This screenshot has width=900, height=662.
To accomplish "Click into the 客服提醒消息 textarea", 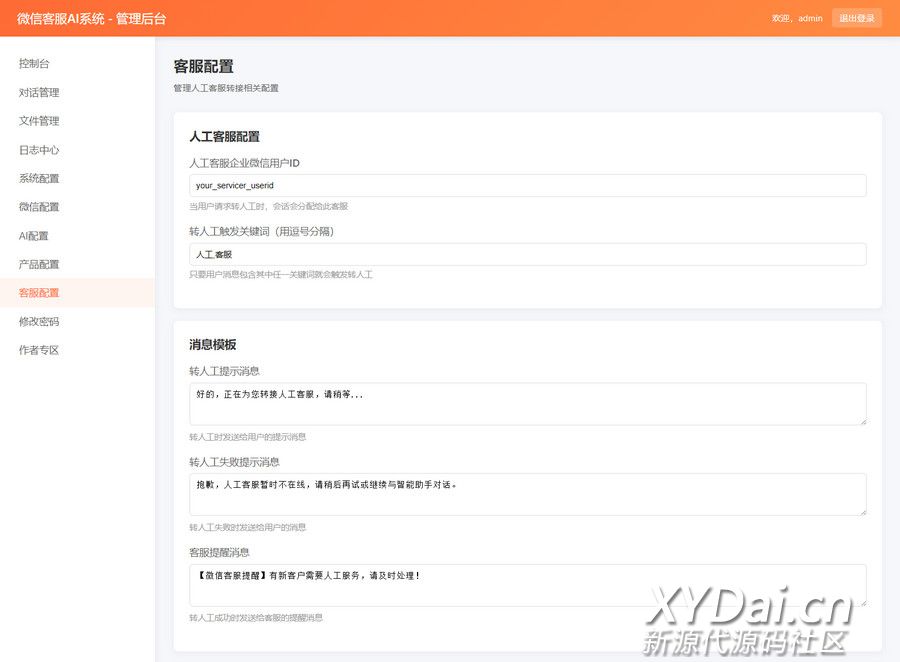I will [527, 584].
